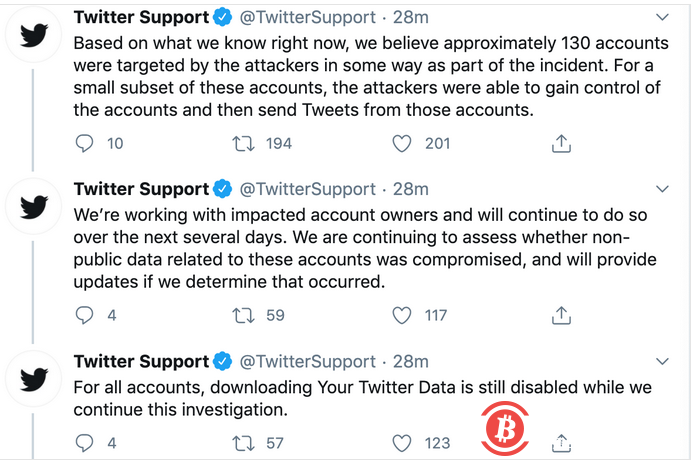Click the 28m timestamp on third tweet
This screenshot has width=699, height=468.
[409, 361]
